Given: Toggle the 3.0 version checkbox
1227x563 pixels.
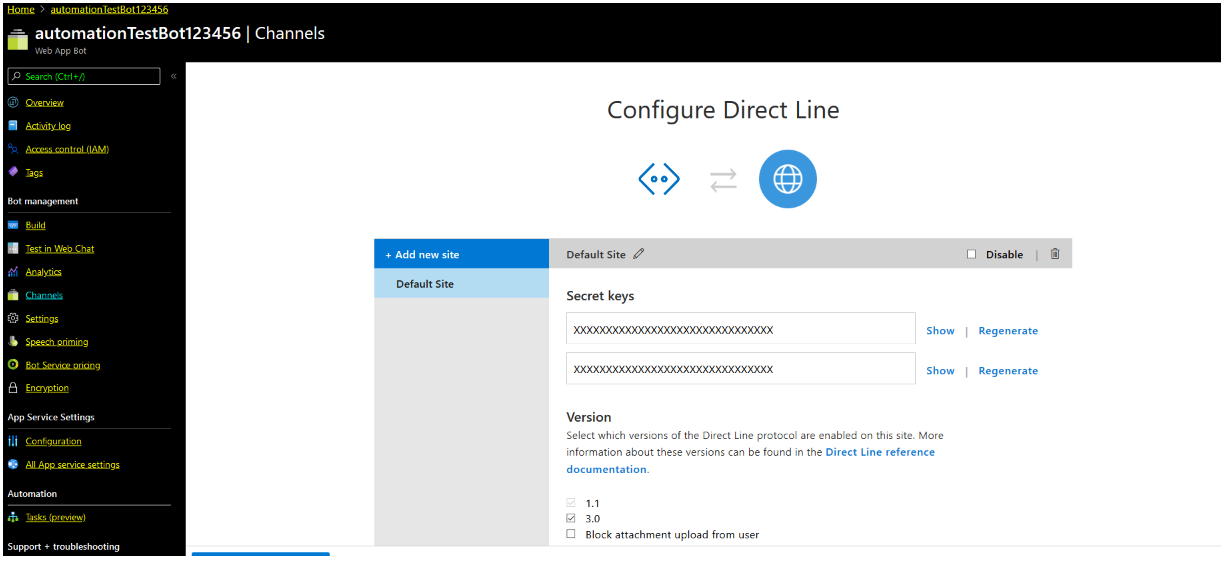Looking at the screenshot, I should [571, 518].
